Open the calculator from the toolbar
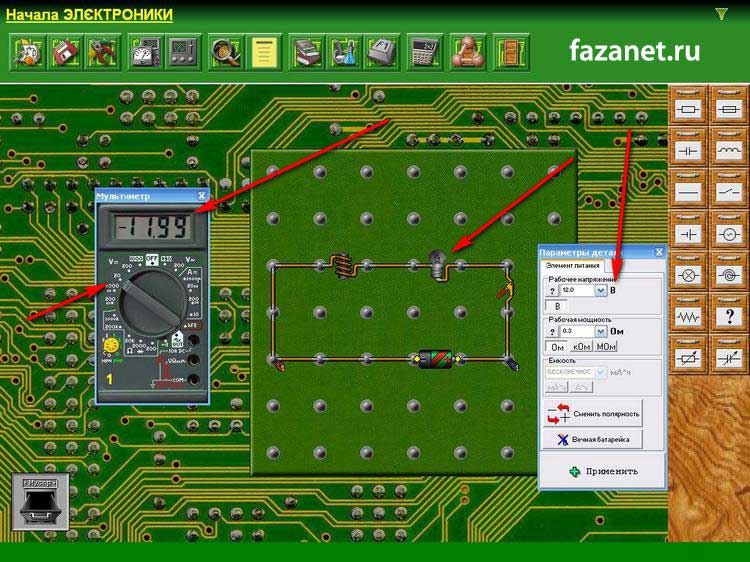 click(424, 50)
